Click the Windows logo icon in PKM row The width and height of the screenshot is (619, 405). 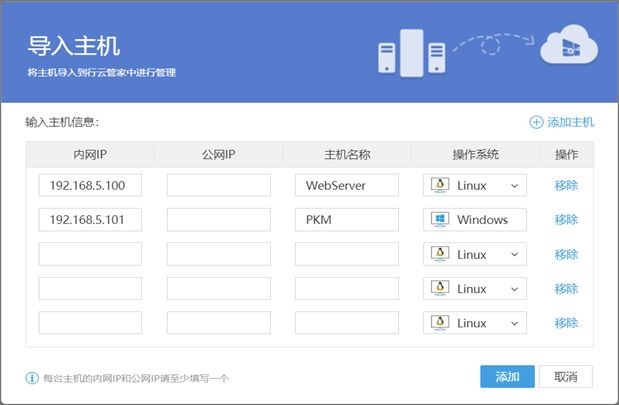click(440, 220)
